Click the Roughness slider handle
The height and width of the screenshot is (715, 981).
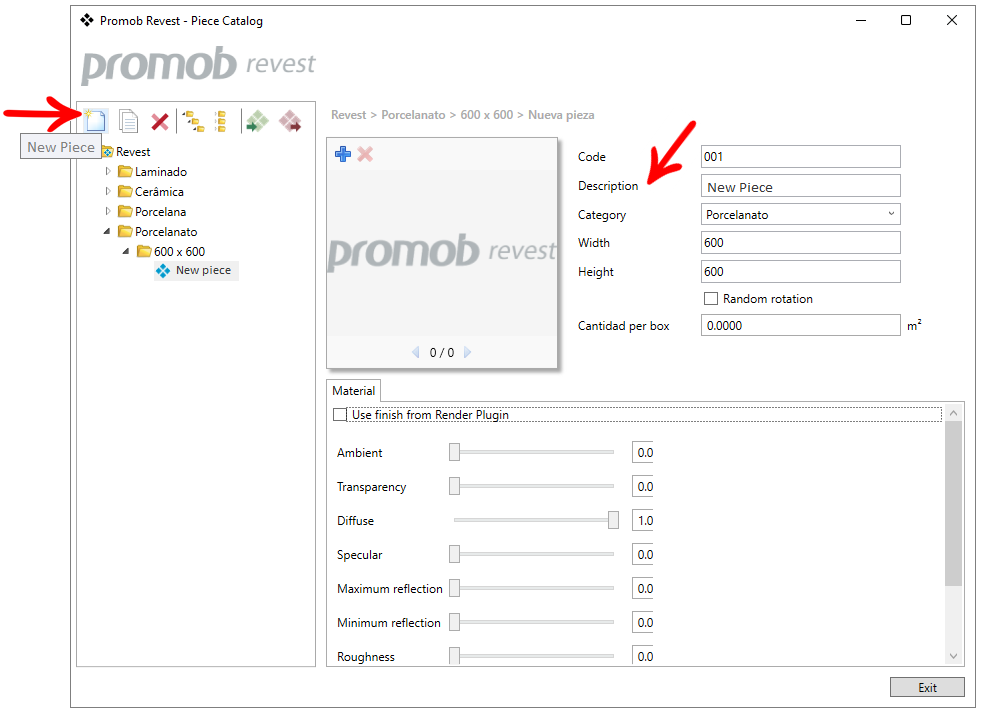click(455, 656)
